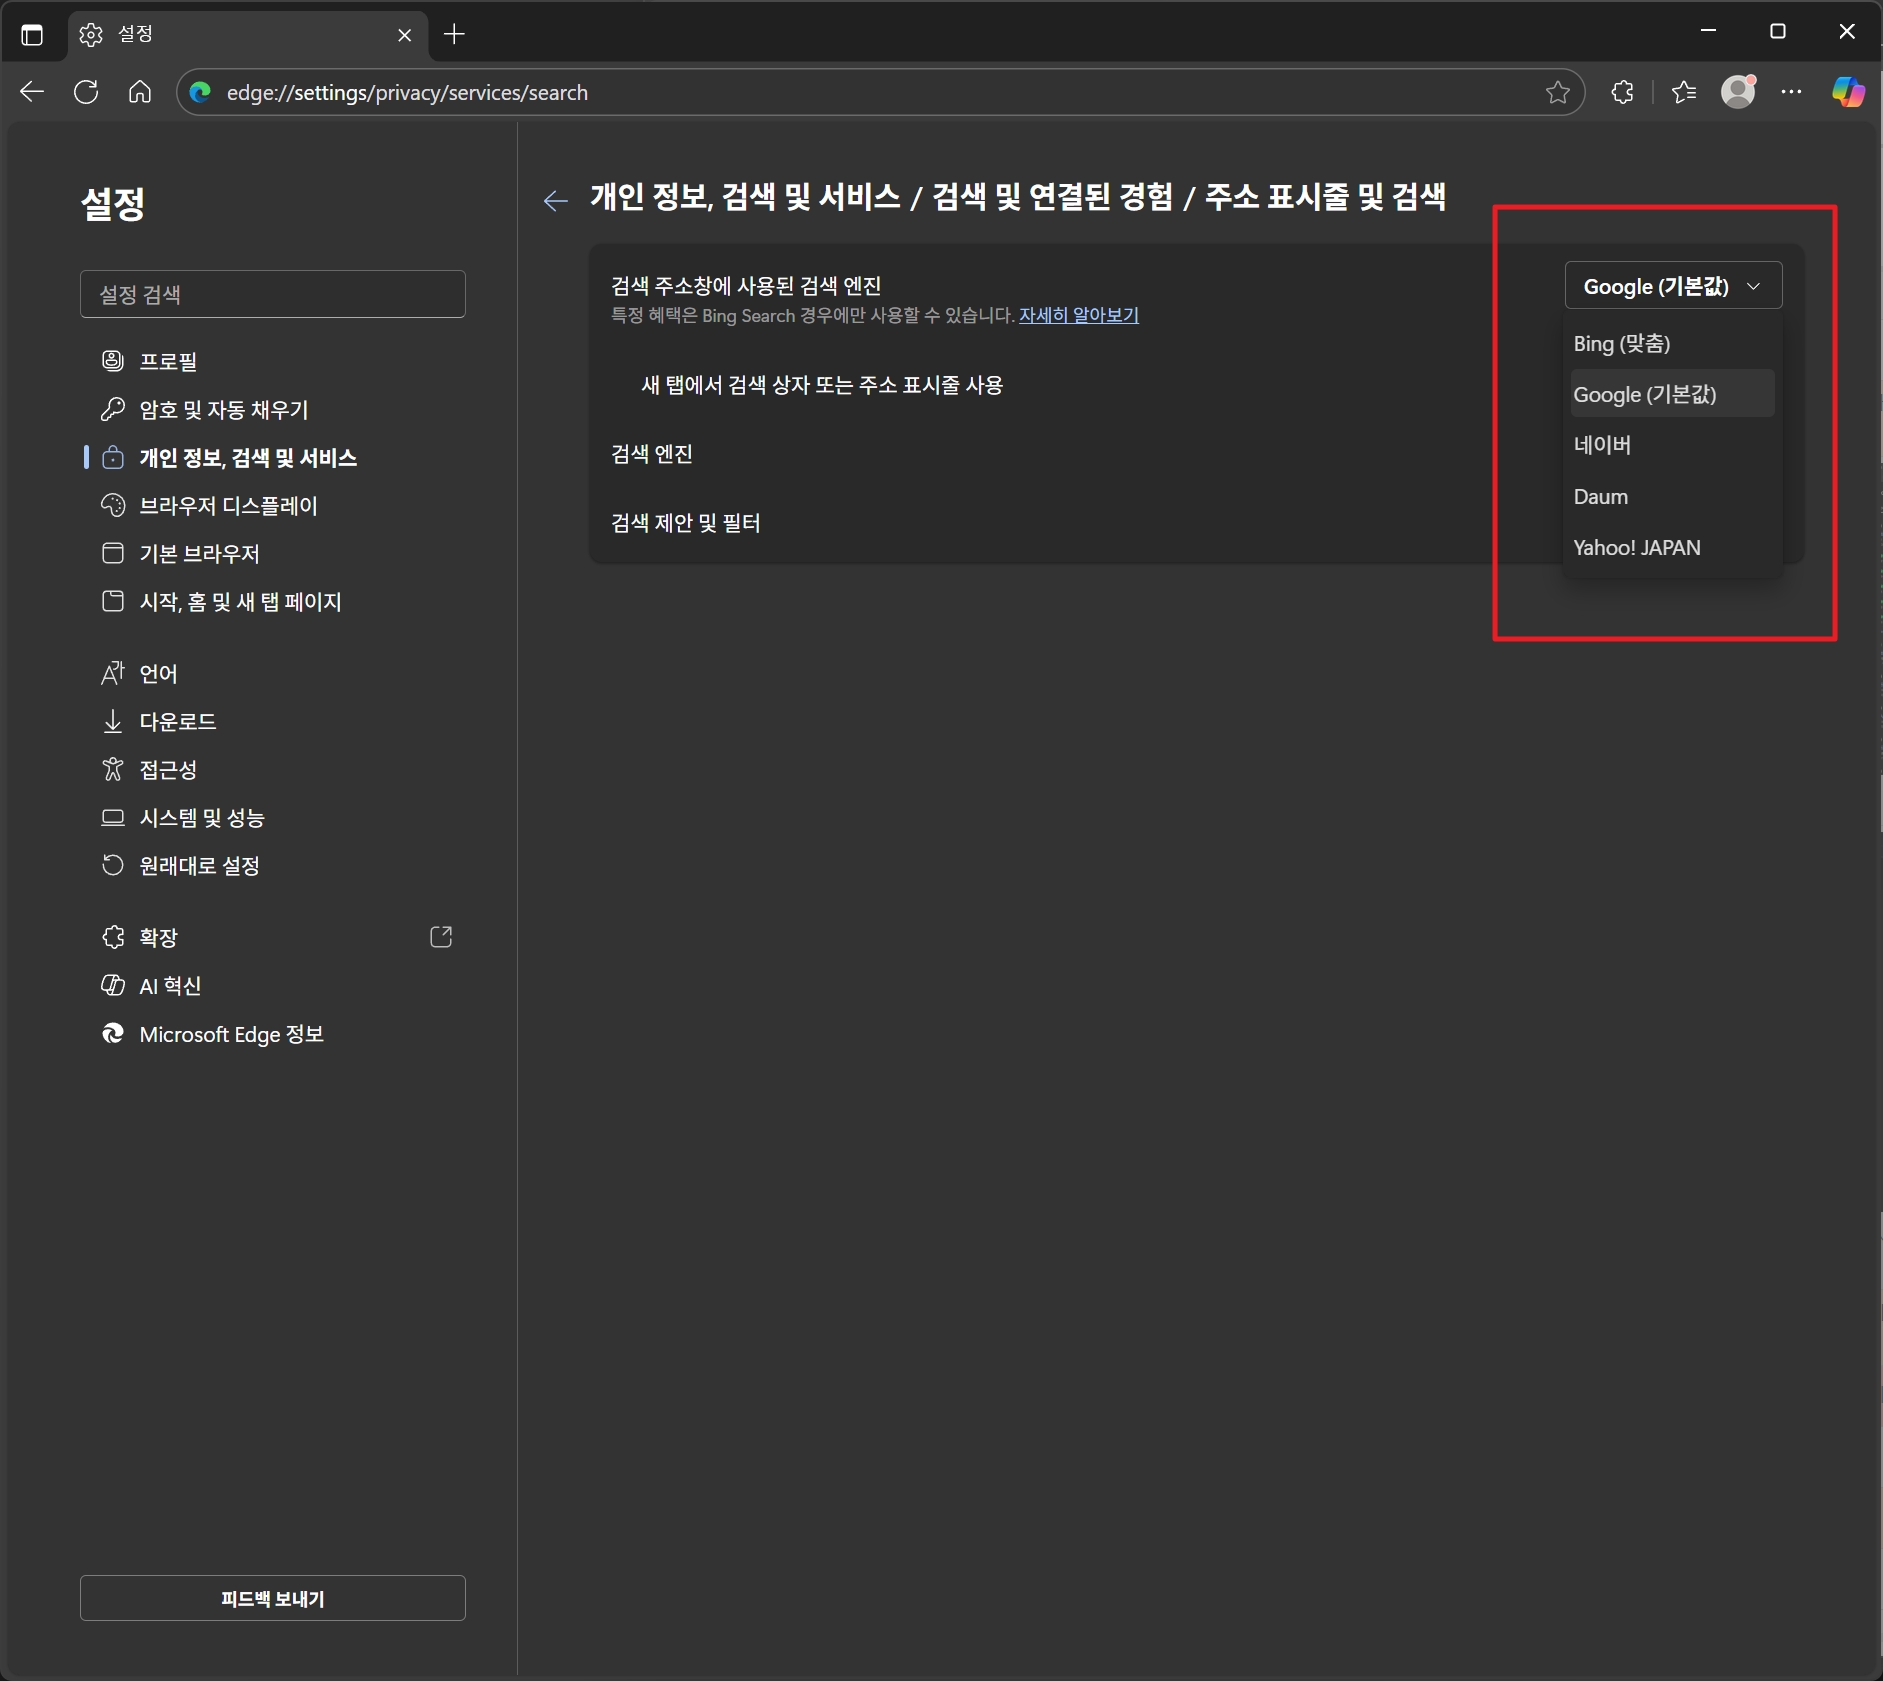Open 접근성 settings
The height and width of the screenshot is (1681, 1883).
(273, 769)
